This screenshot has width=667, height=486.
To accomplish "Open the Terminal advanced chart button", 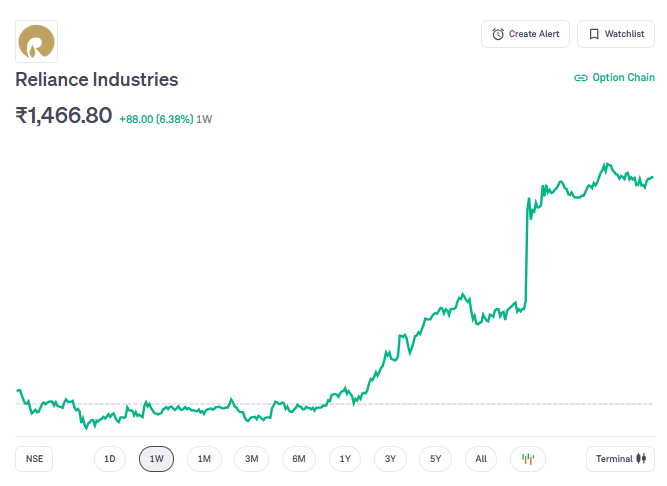I will point(620,459).
